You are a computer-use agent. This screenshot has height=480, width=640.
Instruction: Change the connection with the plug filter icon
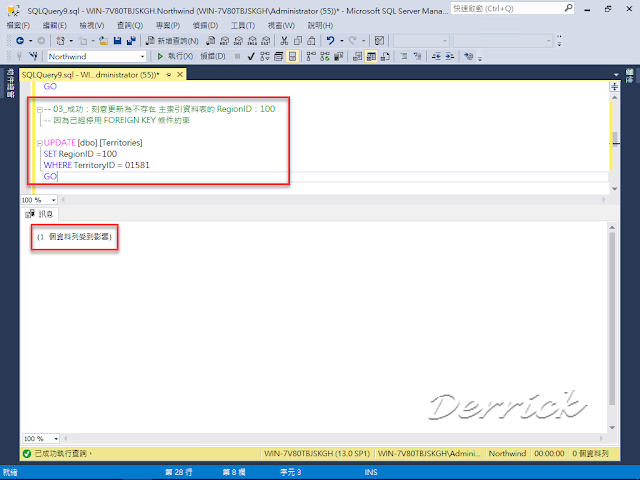coord(33,56)
